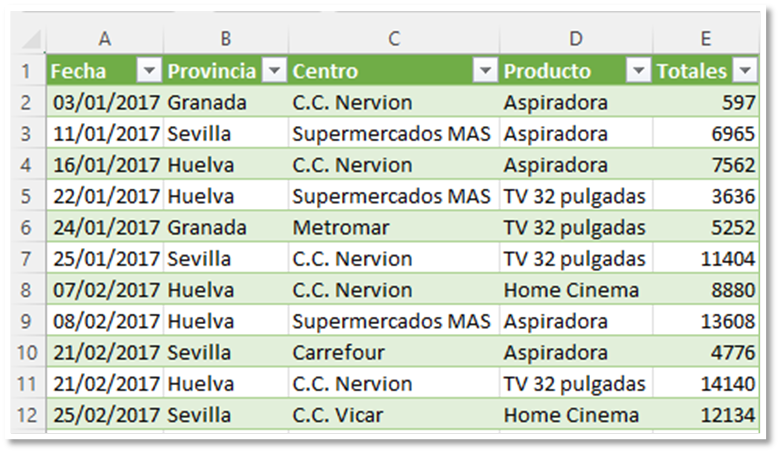Image resolution: width=779 pixels, height=452 pixels.
Task: Open the Fecha column filter dropdown
Action: coord(148,71)
